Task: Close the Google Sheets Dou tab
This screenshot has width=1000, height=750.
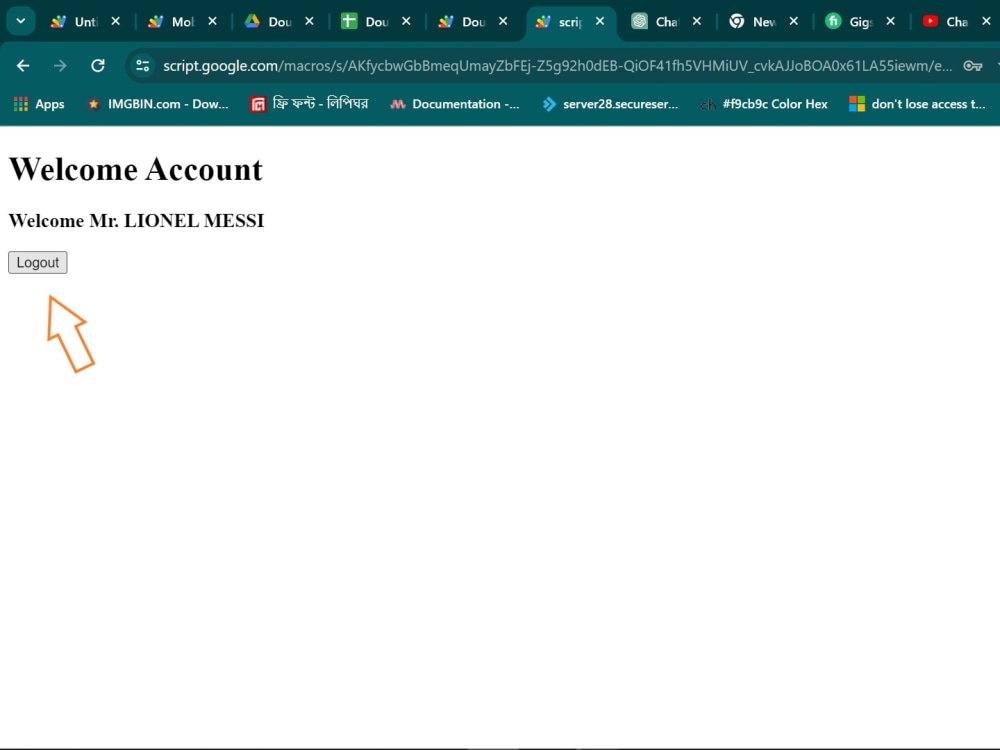Action: point(406,21)
